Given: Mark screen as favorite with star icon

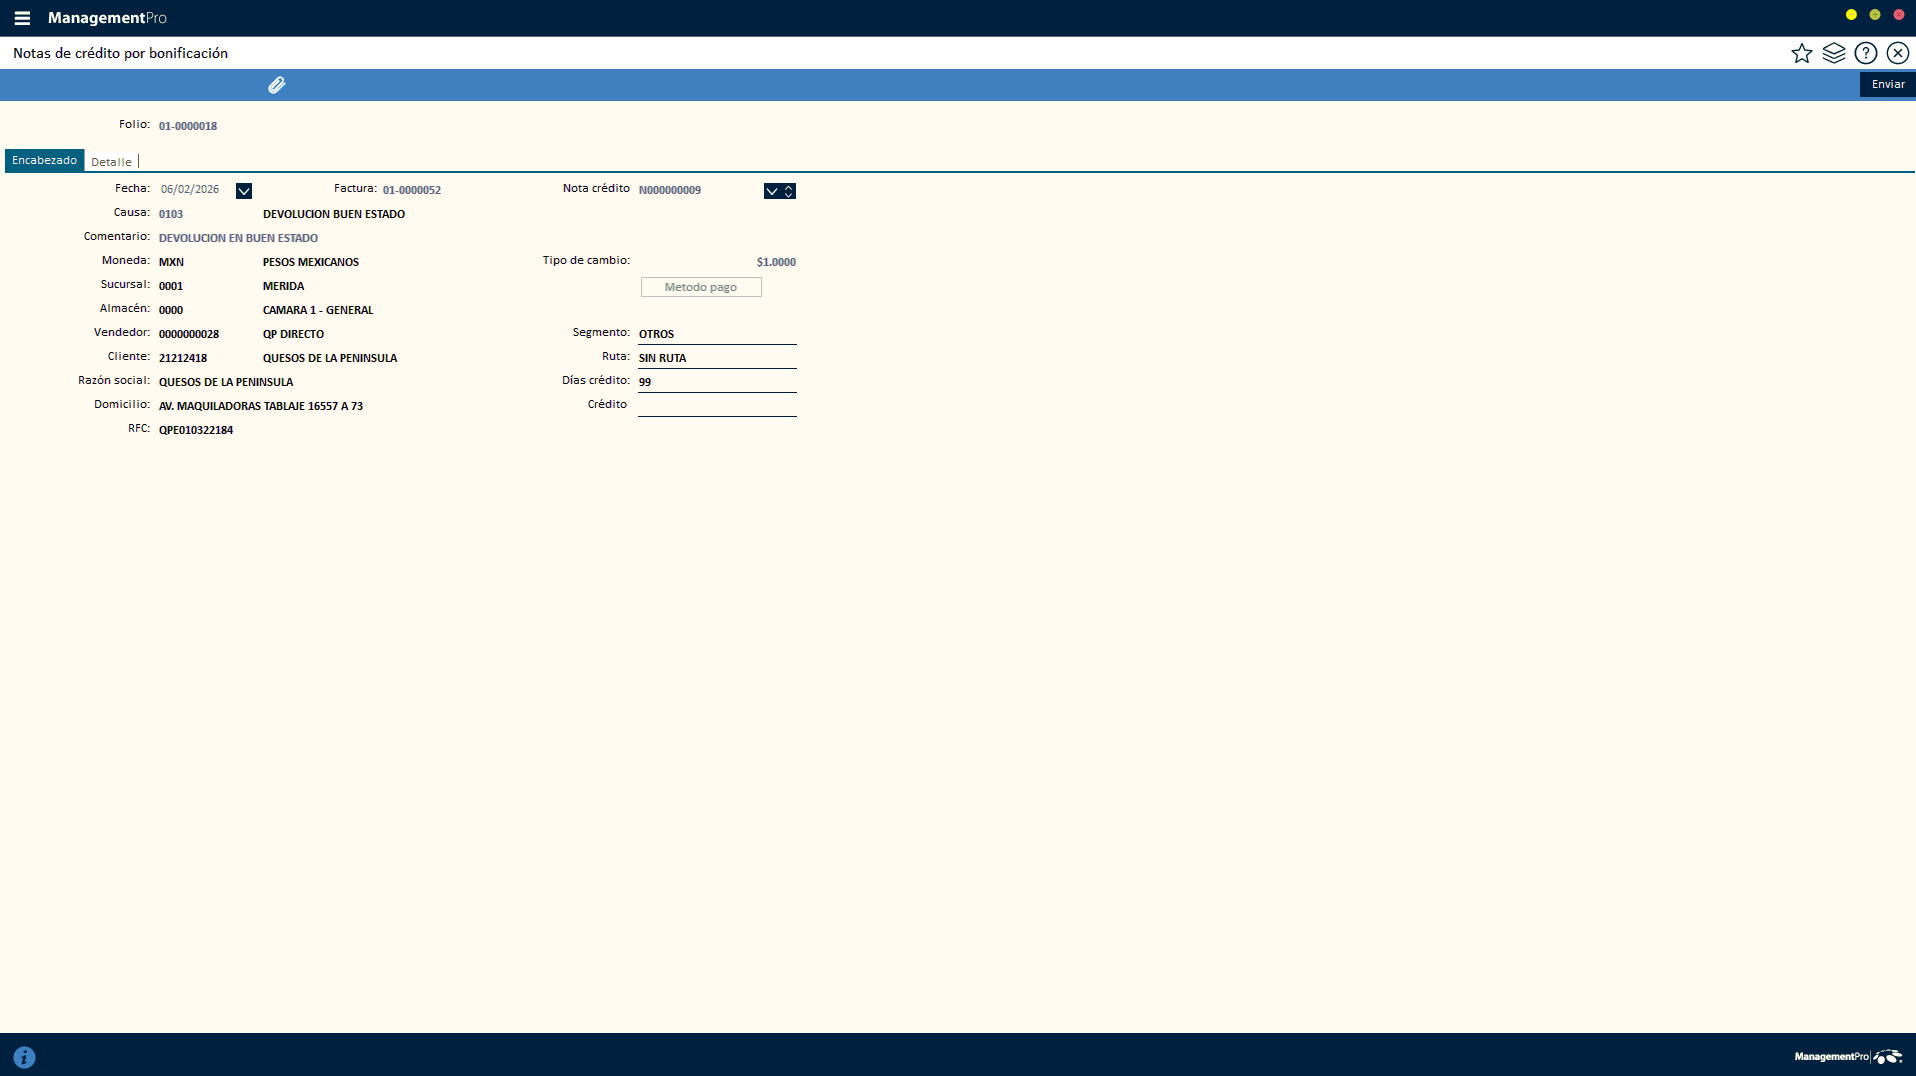Looking at the screenshot, I should (1801, 54).
